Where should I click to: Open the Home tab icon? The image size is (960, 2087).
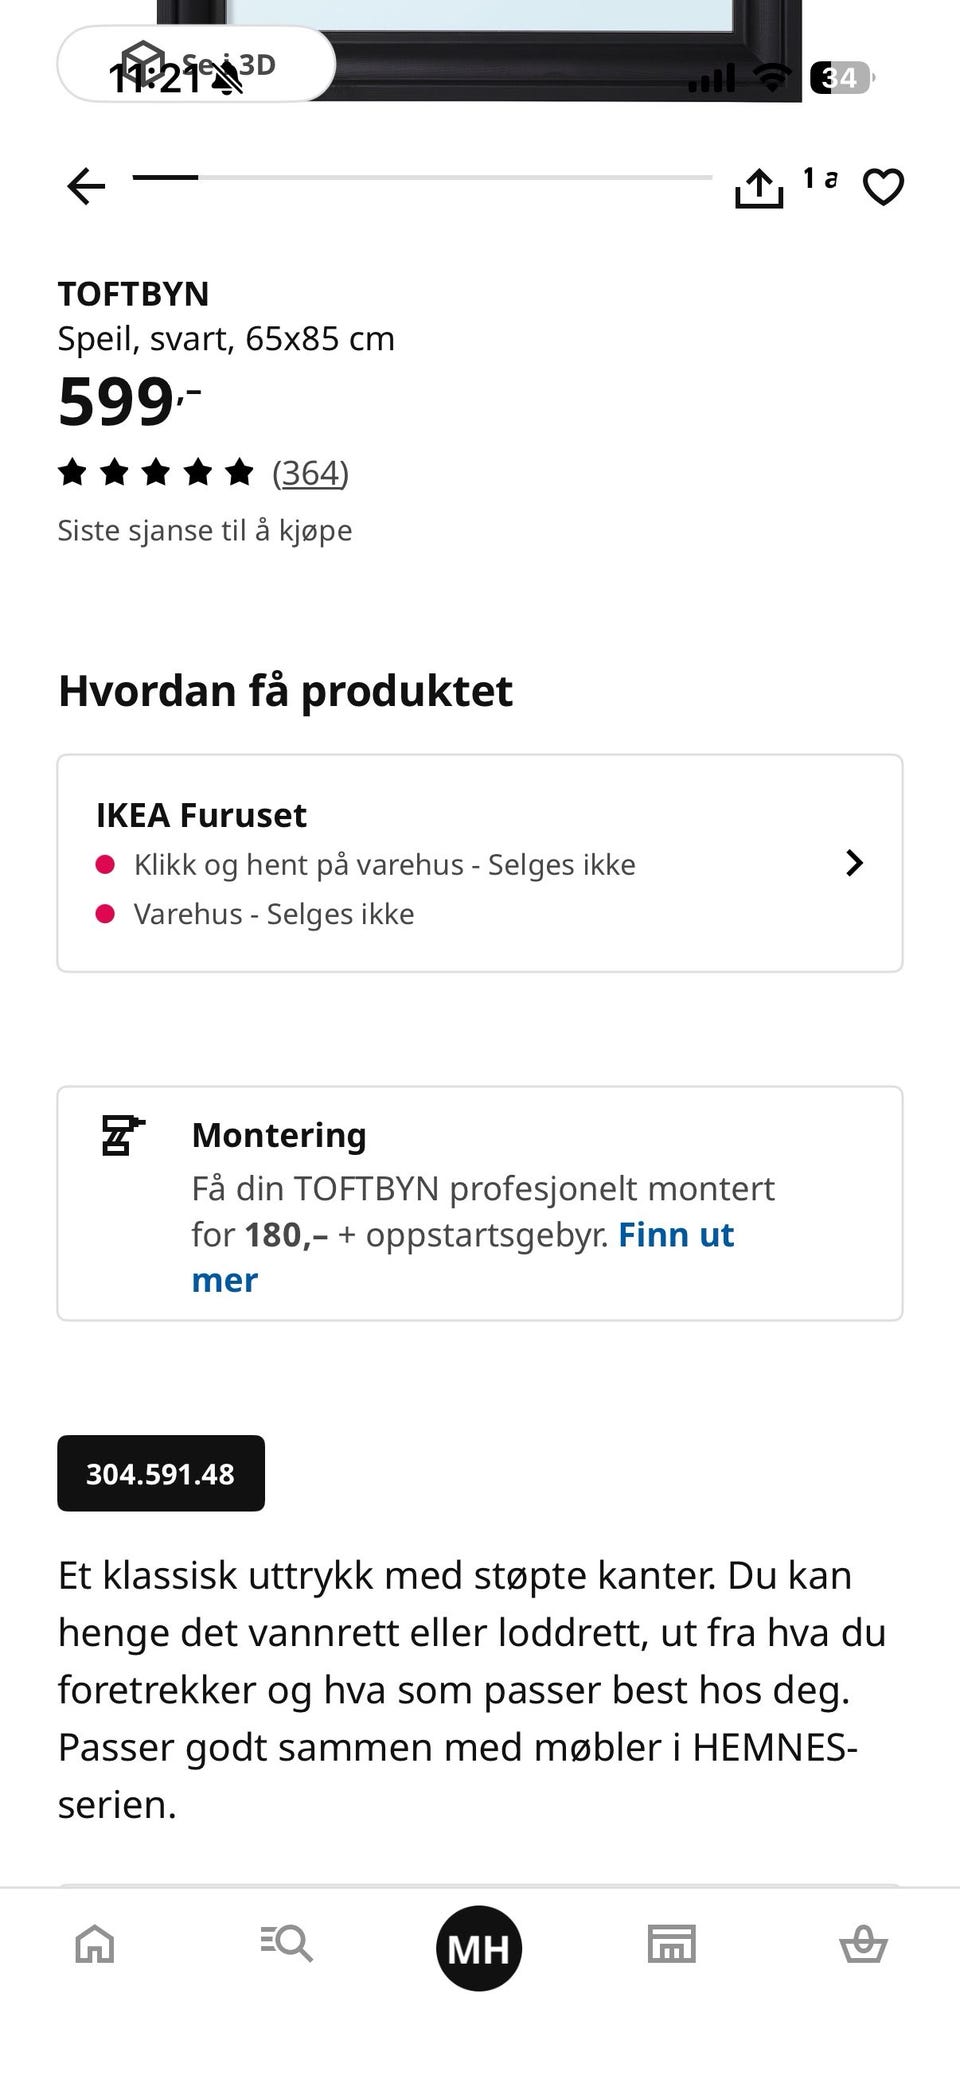tap(95, 1944)
